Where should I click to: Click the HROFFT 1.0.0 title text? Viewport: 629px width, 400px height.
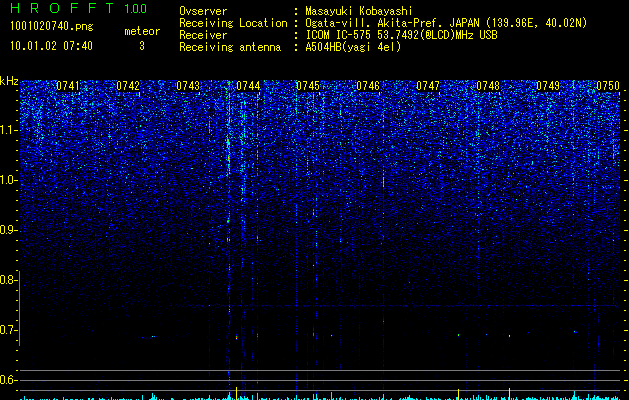pos(79,8)
